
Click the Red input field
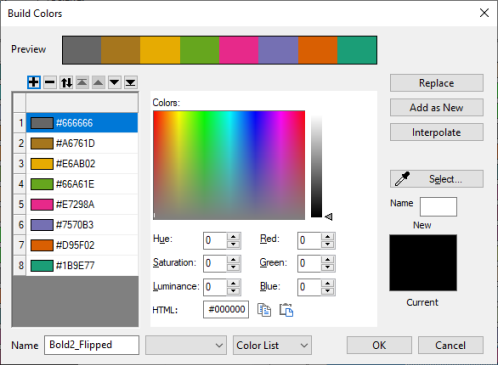click(310, 241)
